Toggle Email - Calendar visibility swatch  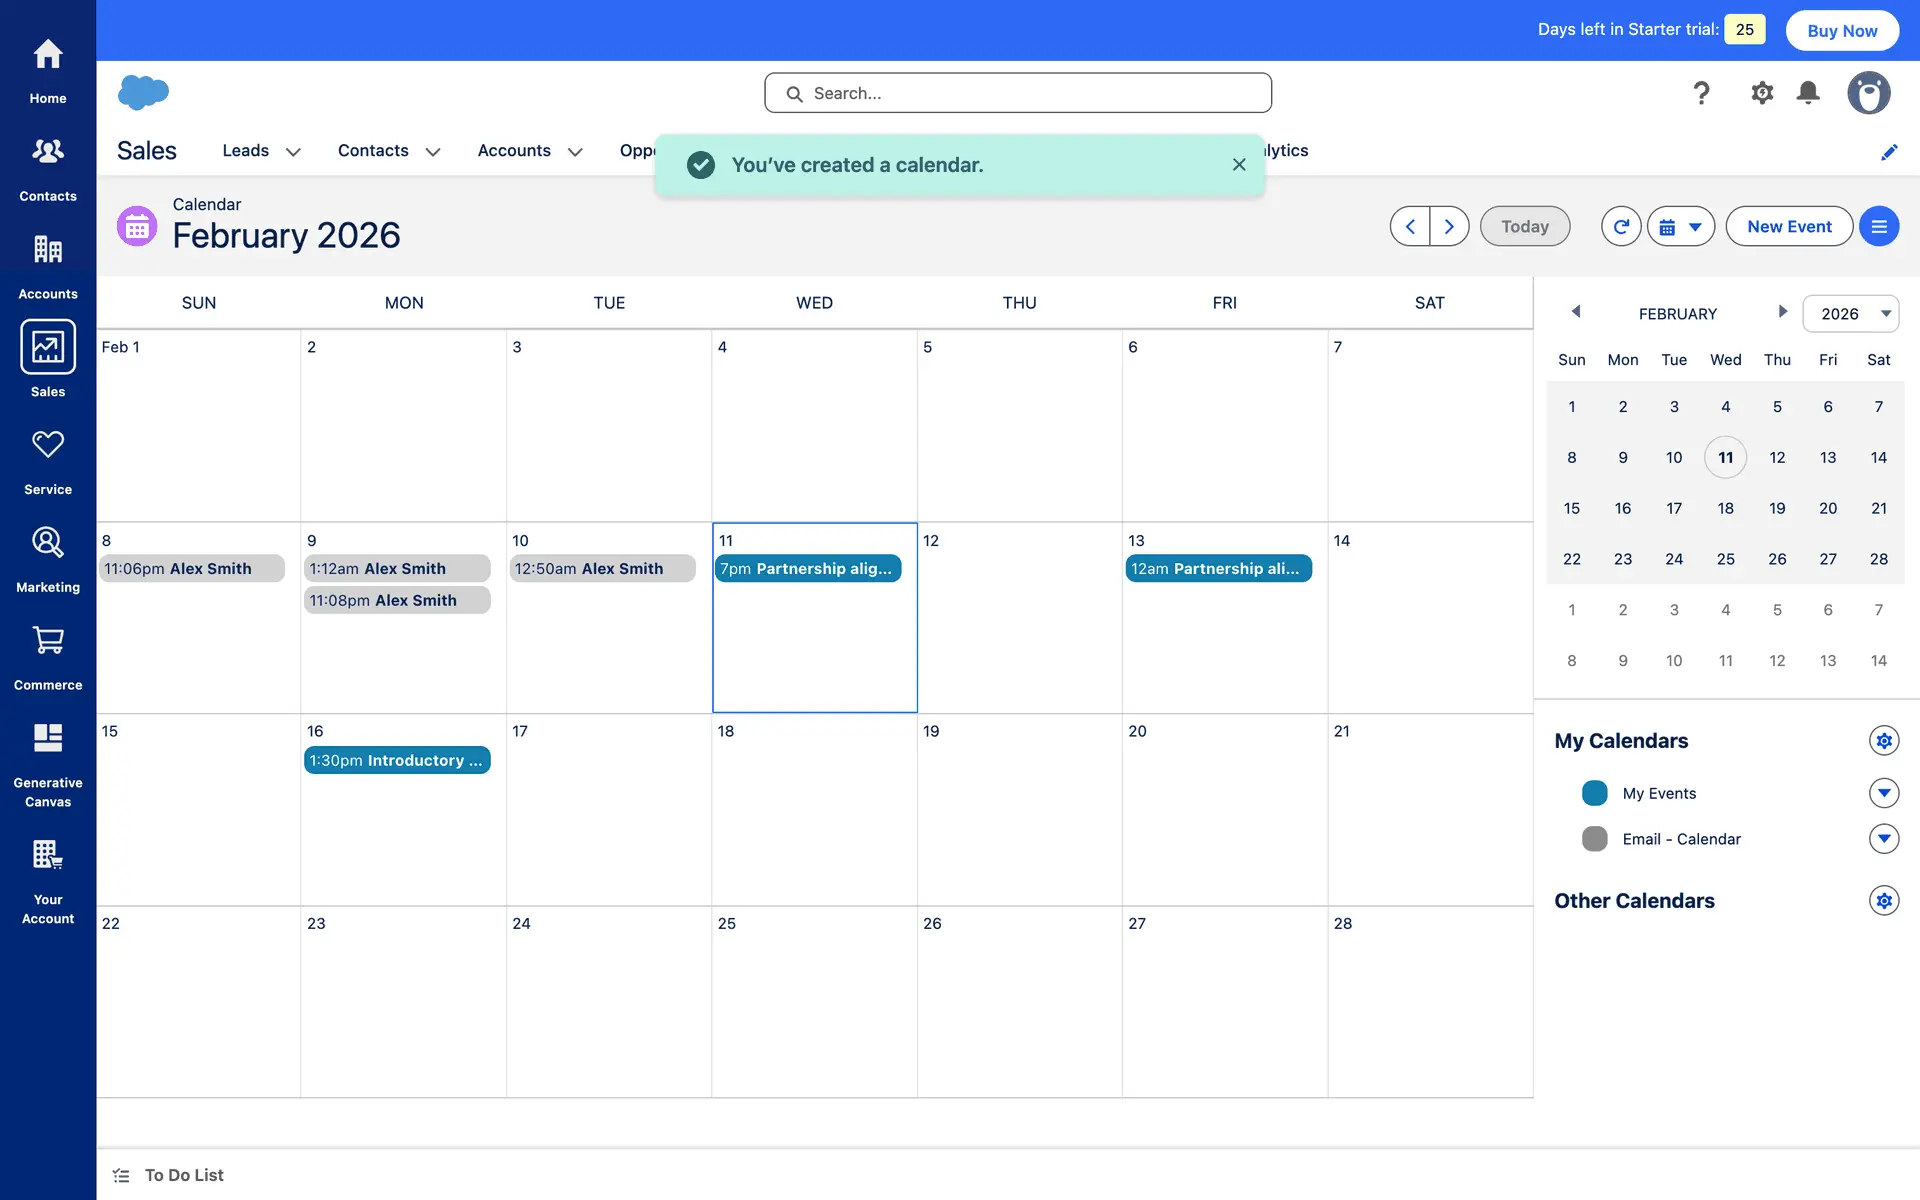pyautogui.click(x=1594, y=839)
